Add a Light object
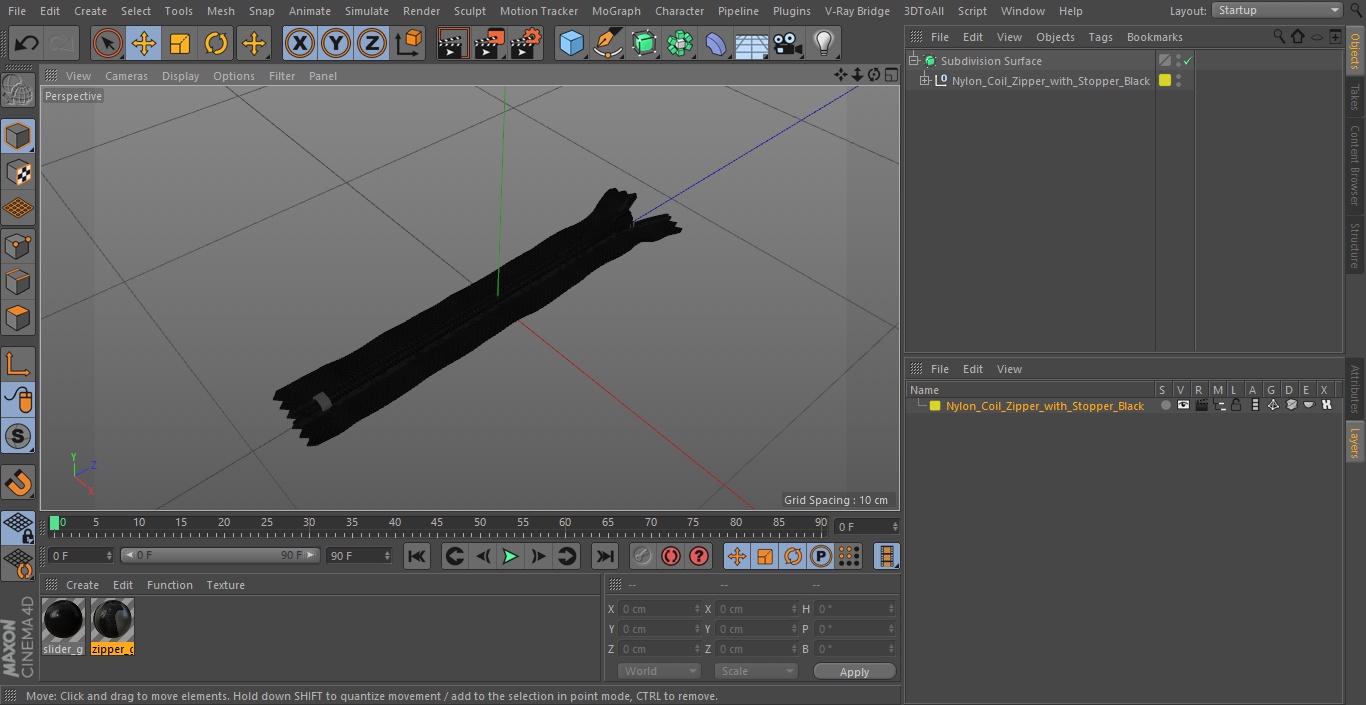The image size is (1366, 705). tap(824, 43)
